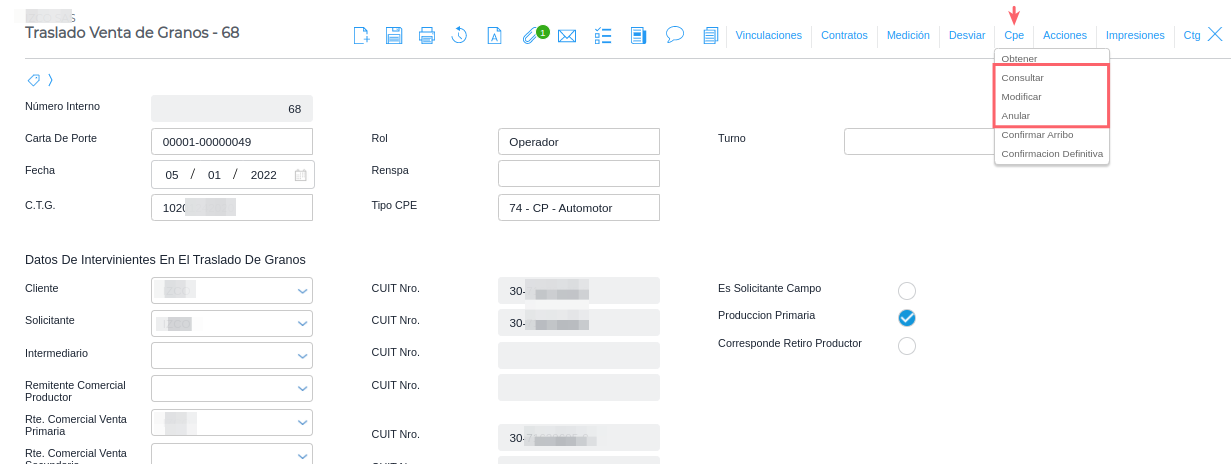Select Consultar from the Cpe menu

pos(1023,78)
